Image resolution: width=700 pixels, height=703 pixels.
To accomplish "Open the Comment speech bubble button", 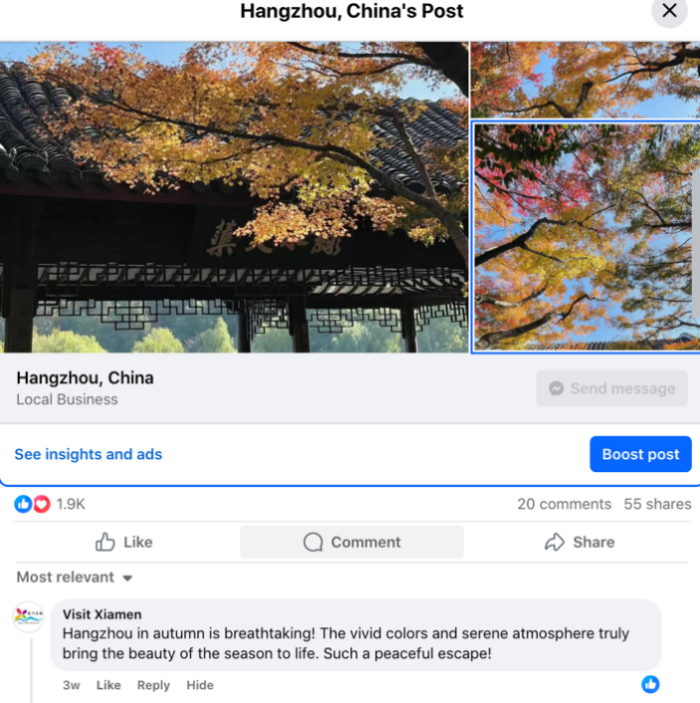I will pyautogui.click(x=352, y=542).
